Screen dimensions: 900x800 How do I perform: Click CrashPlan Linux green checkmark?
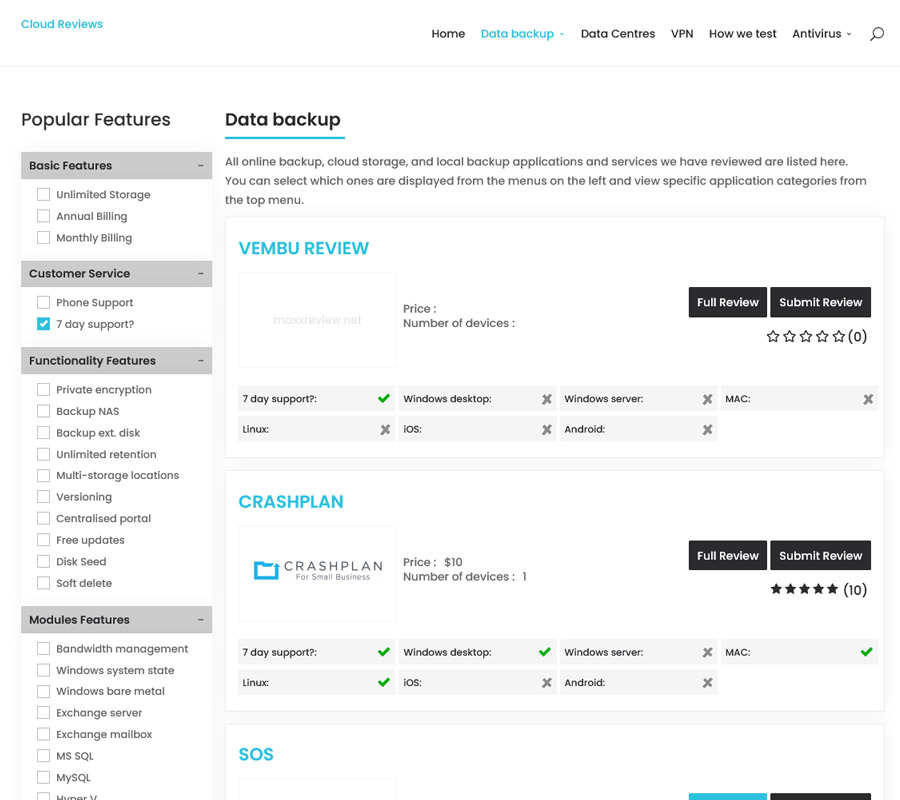pyautogui.click(x=384, y=682)
